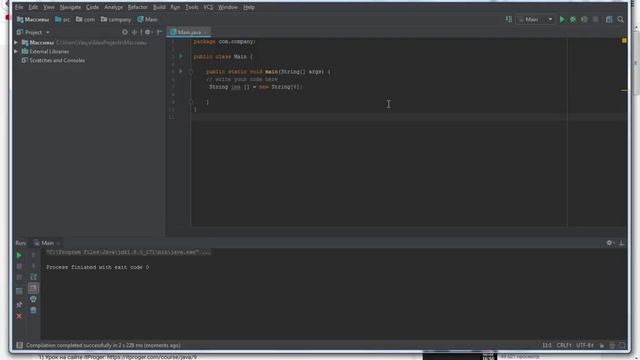Screen dimensions: 640x360
Task: Click the com breadcrumb folder
Action: coord(85,19)
